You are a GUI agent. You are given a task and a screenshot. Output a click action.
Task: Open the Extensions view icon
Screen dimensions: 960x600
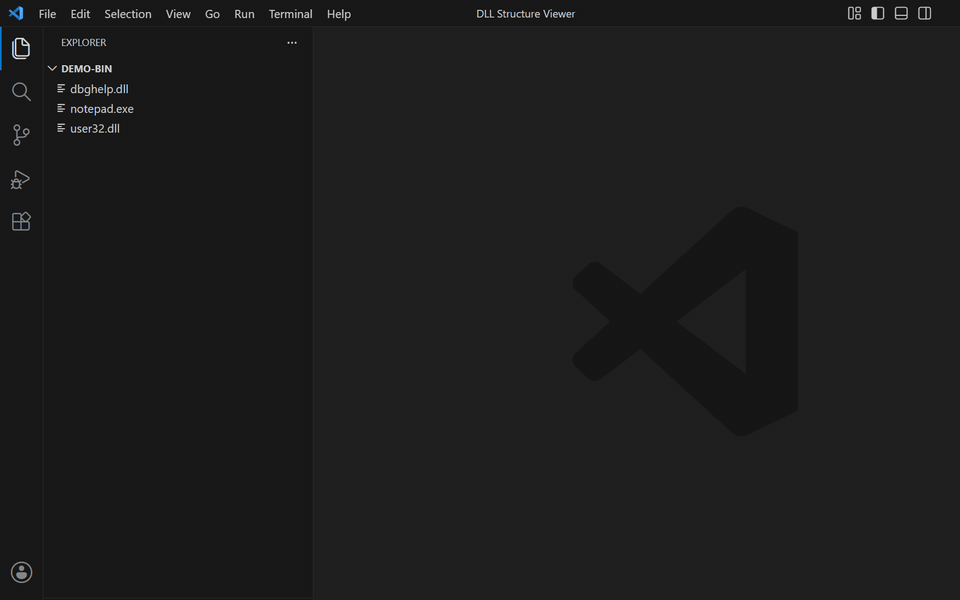pos(21,221)
